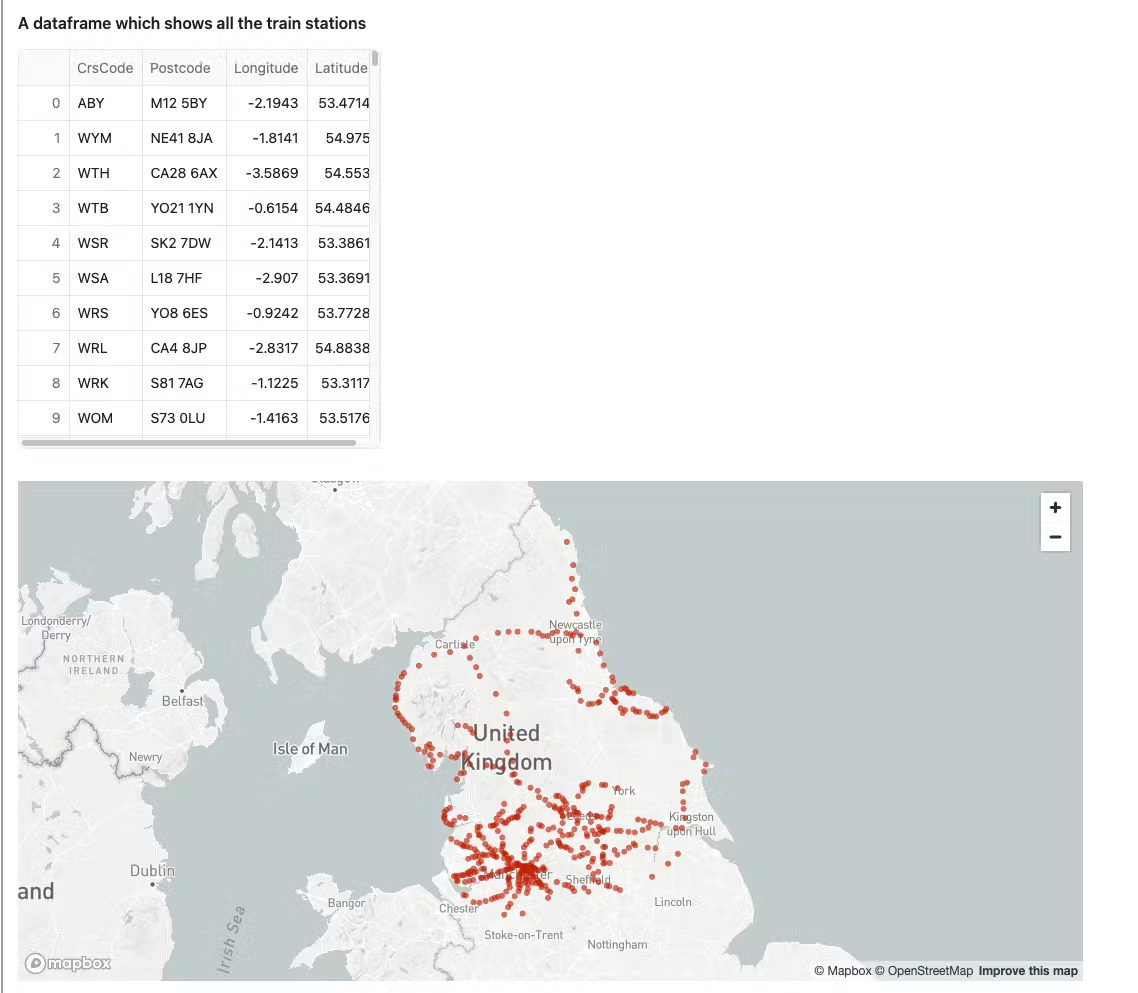This screenshot has width=1138, height=993.
Task: Click the Isle of Man map label
Action: tap(310, 749)
